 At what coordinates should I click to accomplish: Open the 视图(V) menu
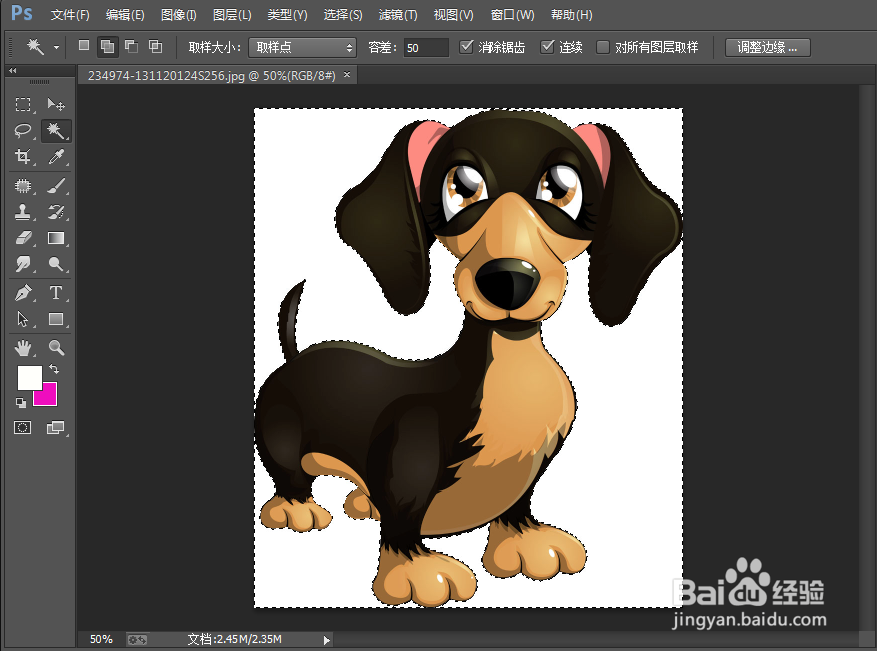(x=453, y=15)
